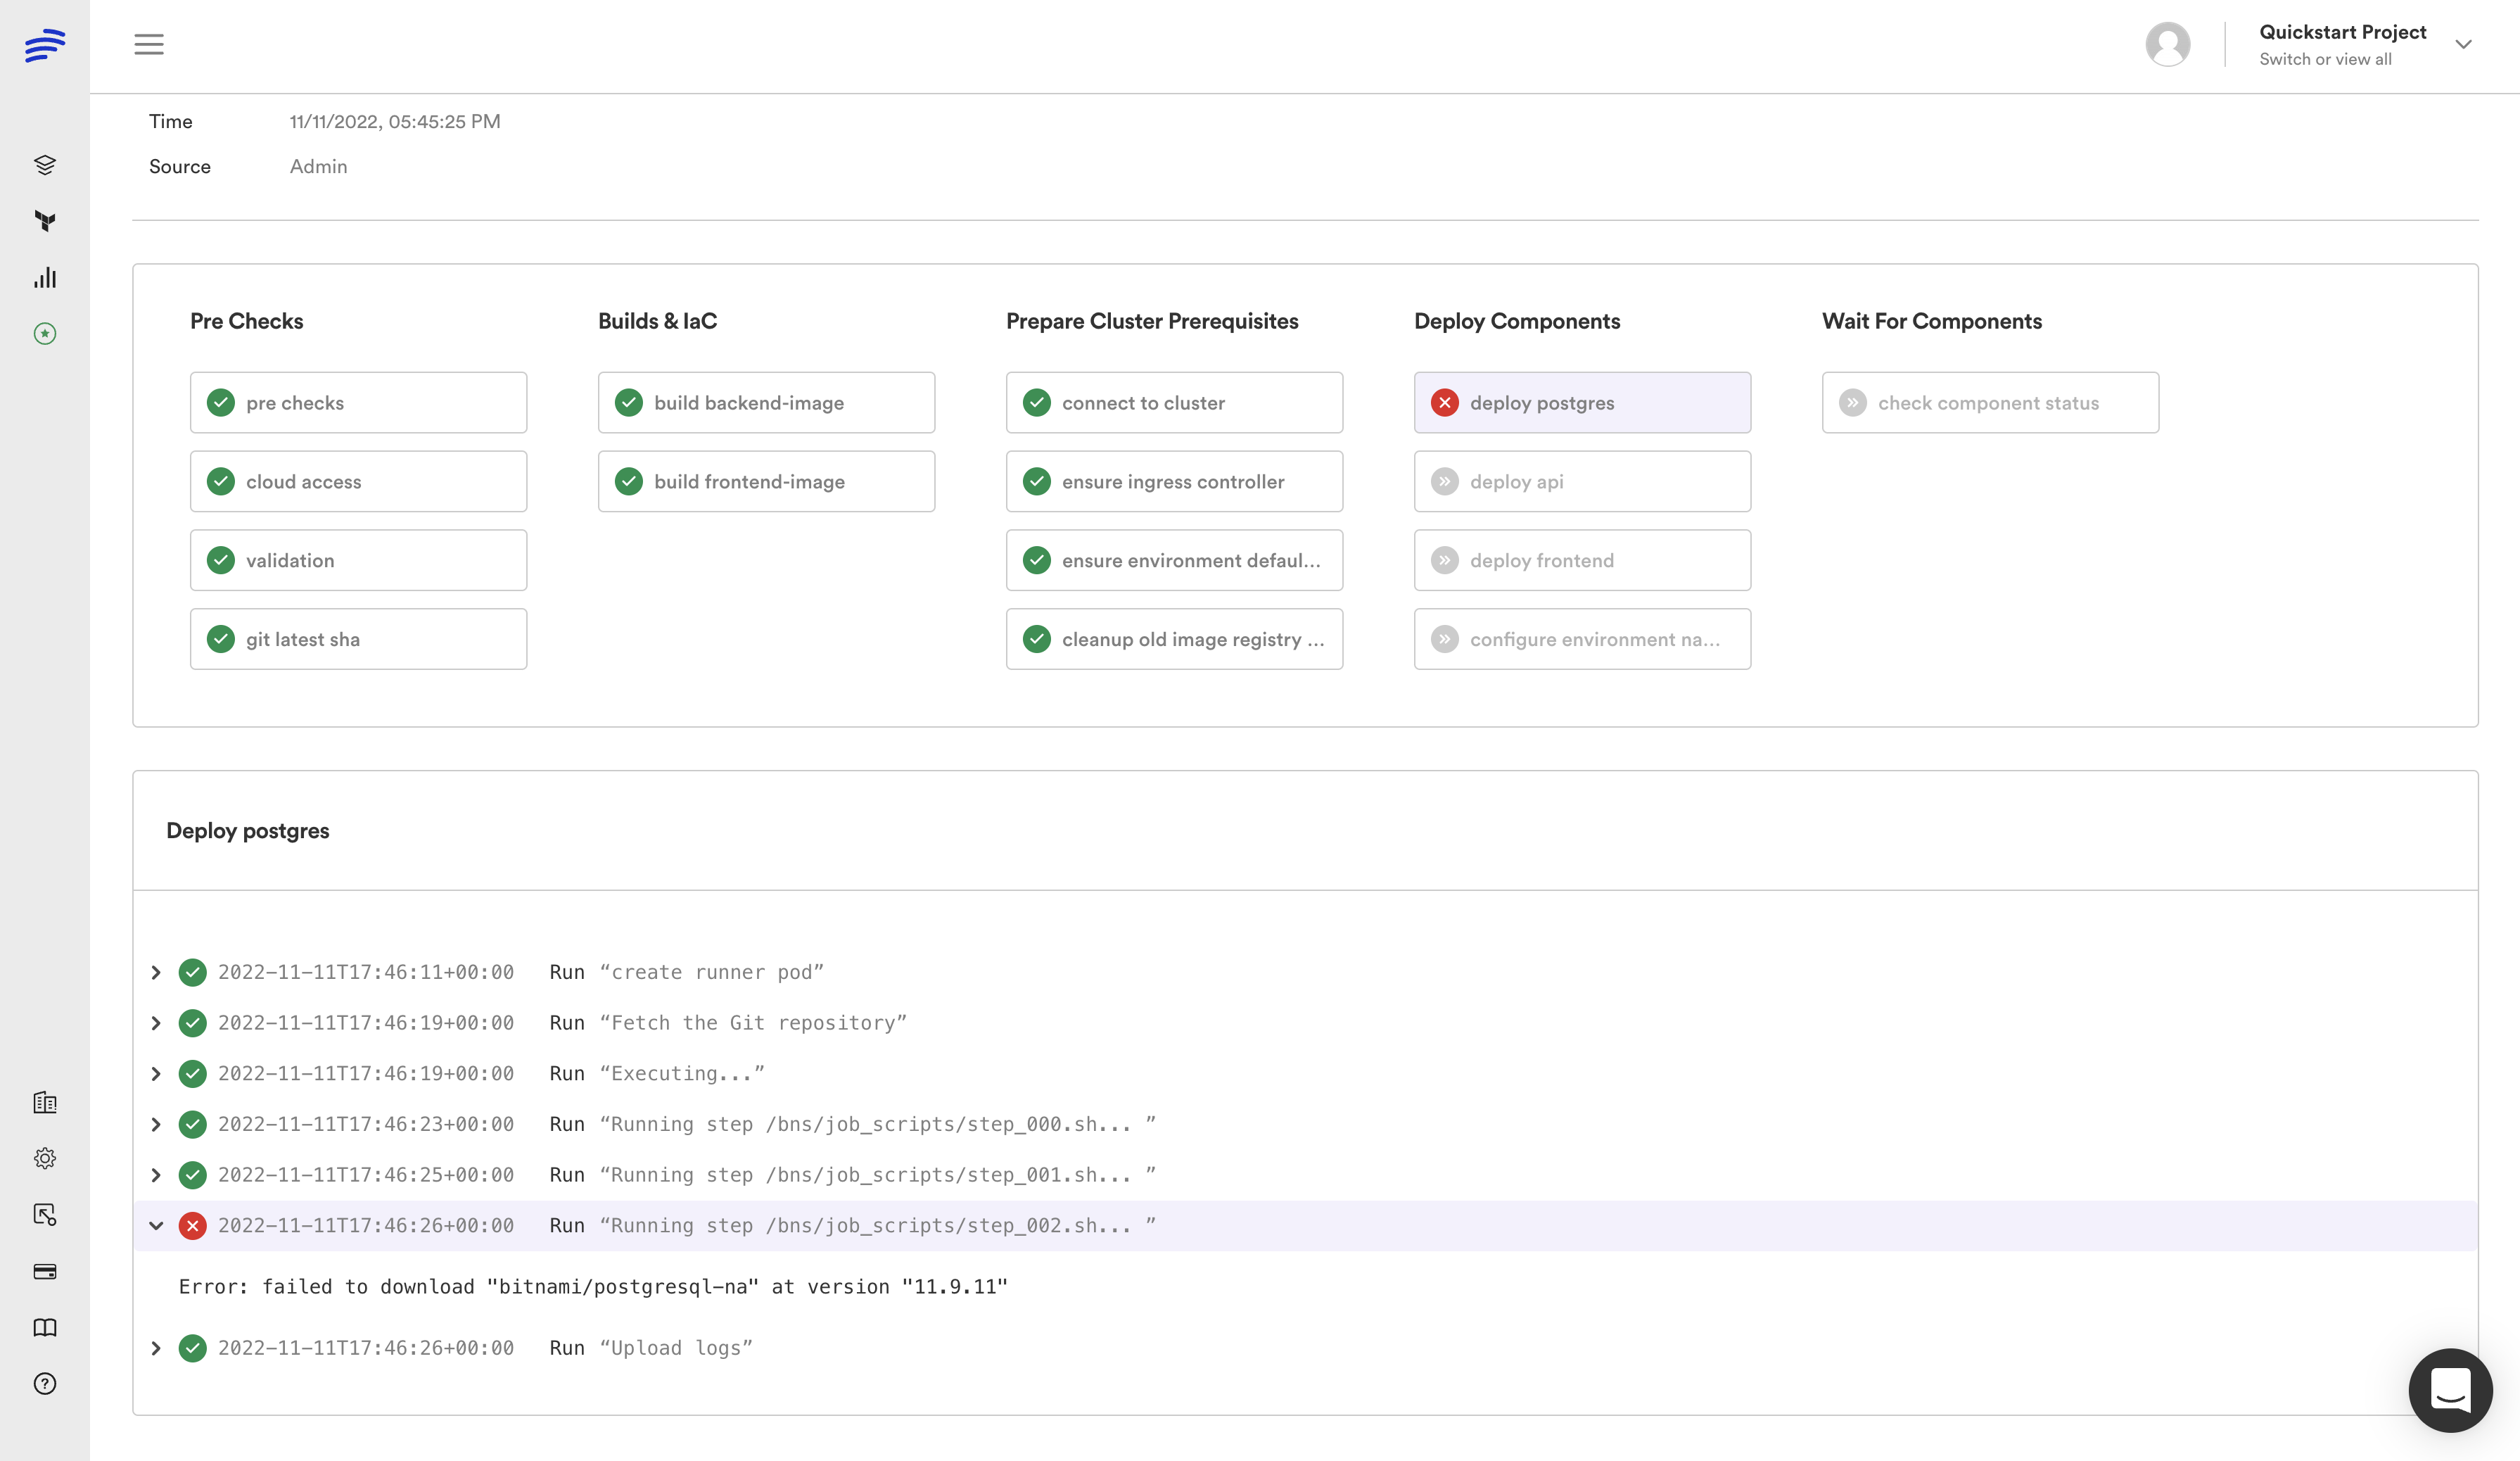Select the ensure ingress controller step

pos(1173,482)
